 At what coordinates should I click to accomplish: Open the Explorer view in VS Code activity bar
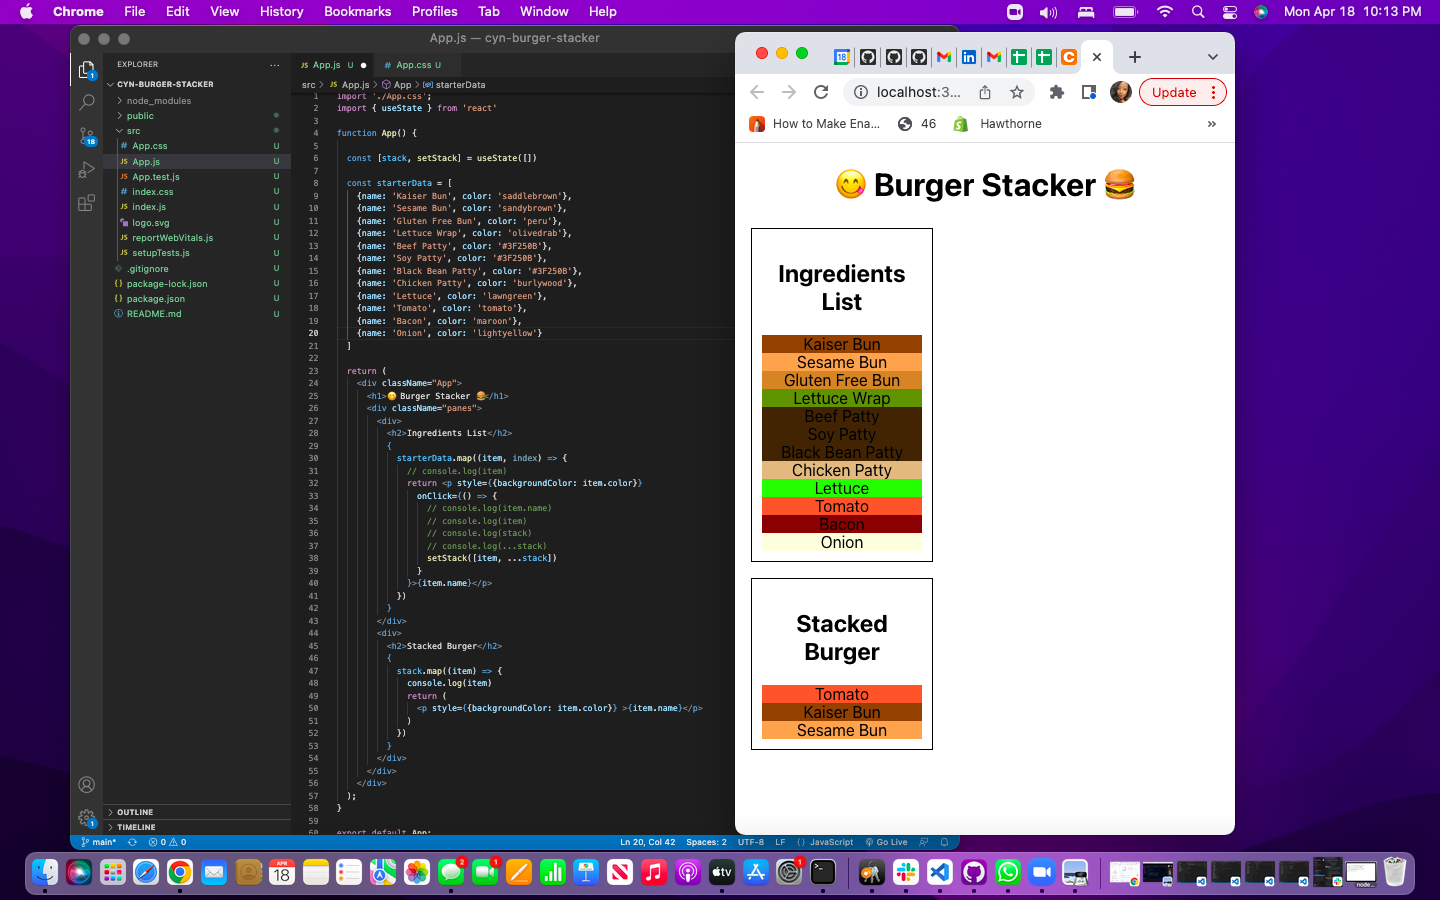click(86, 69)
